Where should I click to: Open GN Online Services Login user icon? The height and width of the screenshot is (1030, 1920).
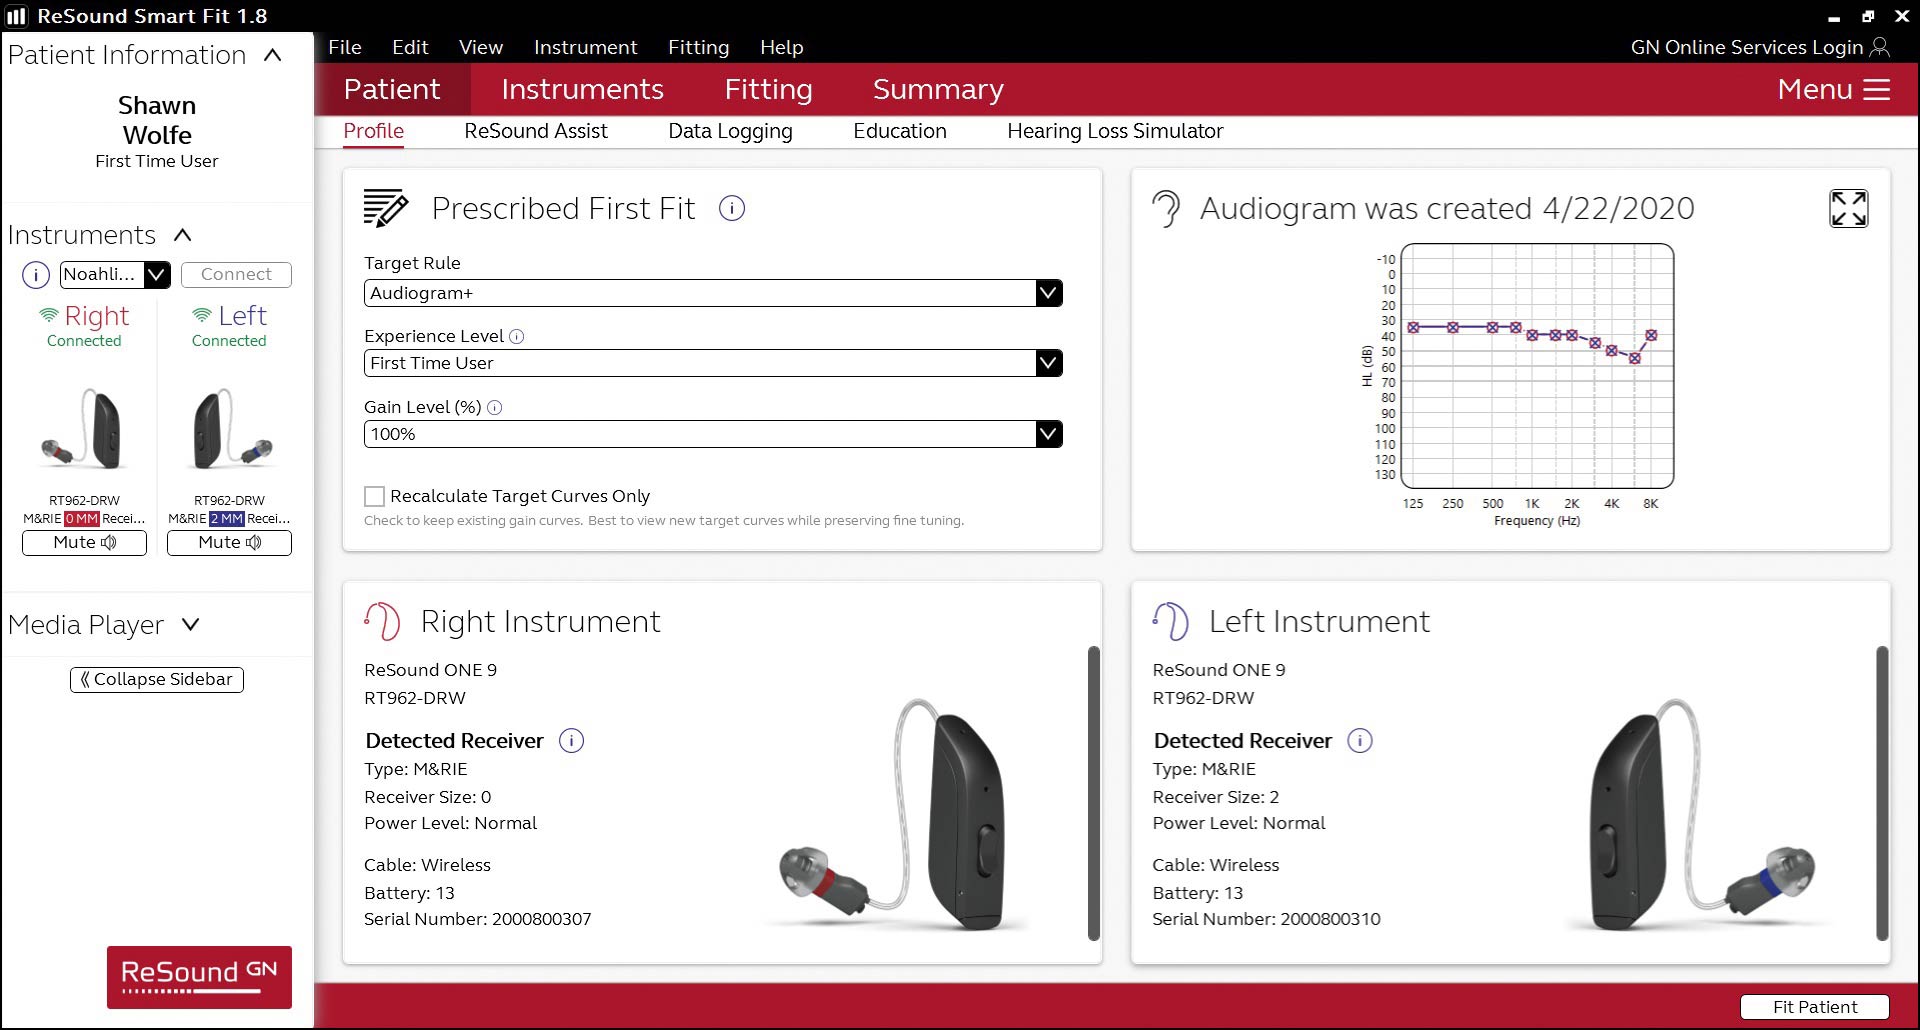point(1879,47)
